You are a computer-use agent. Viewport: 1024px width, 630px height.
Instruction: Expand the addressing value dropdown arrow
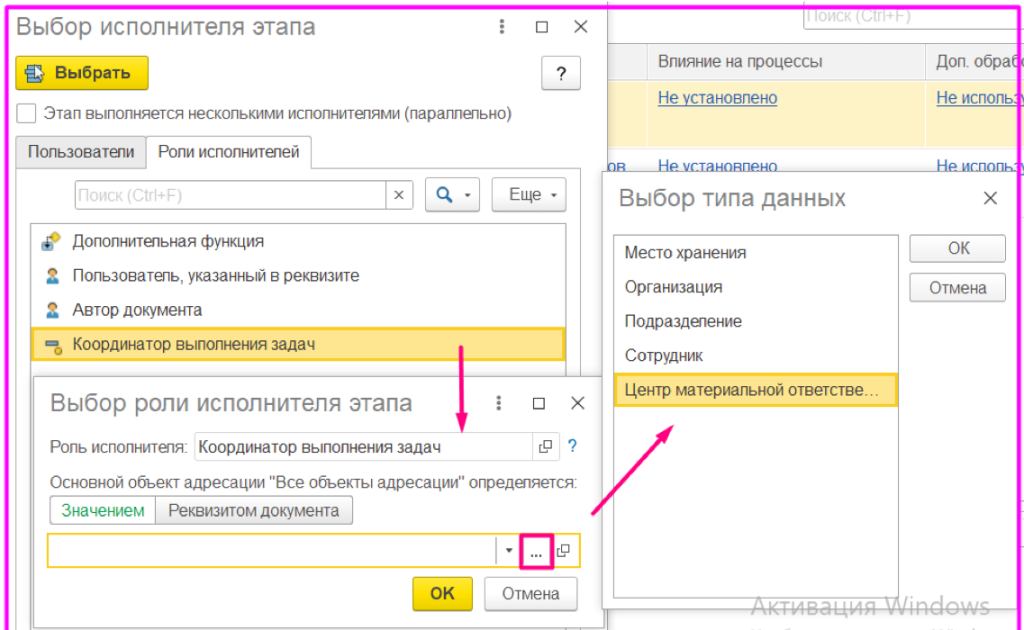[509, 552]
